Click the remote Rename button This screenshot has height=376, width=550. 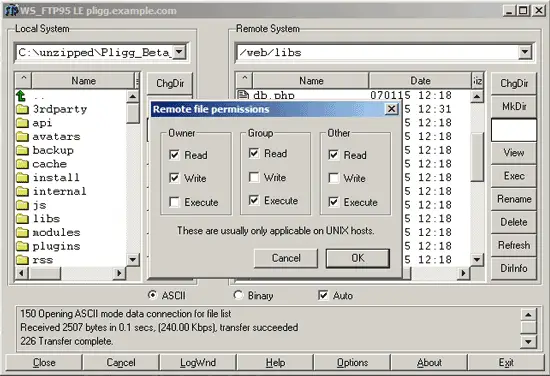(514, 199)
